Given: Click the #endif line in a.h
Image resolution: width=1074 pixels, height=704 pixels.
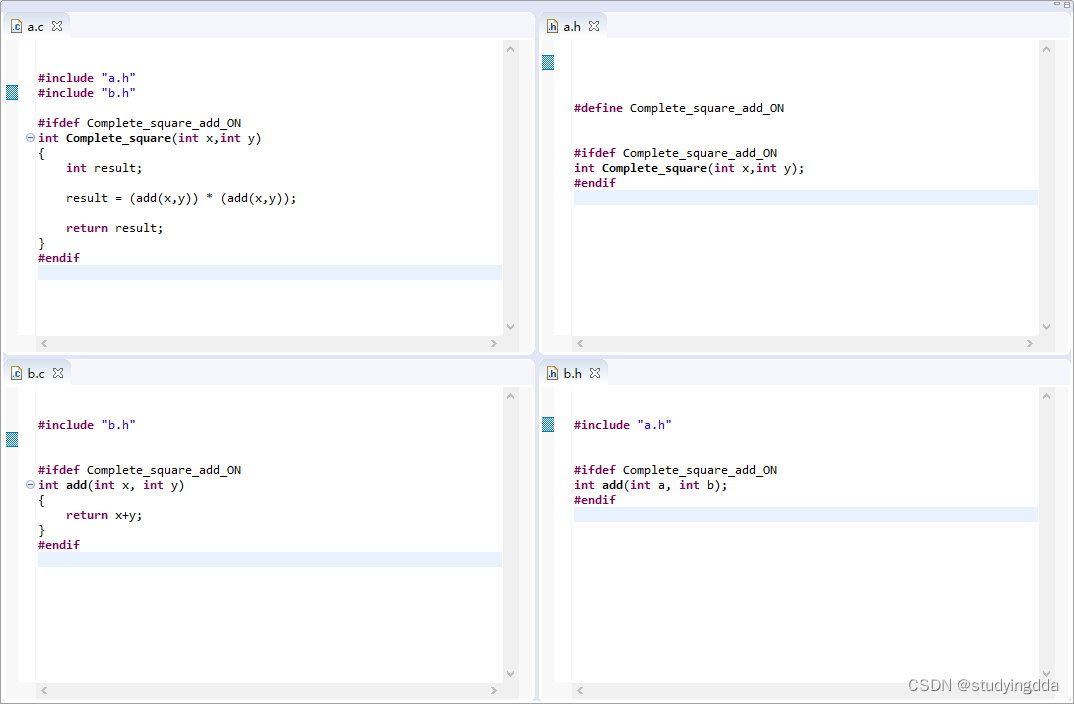Looking at the screenshot, I should [x=595, y=184].
